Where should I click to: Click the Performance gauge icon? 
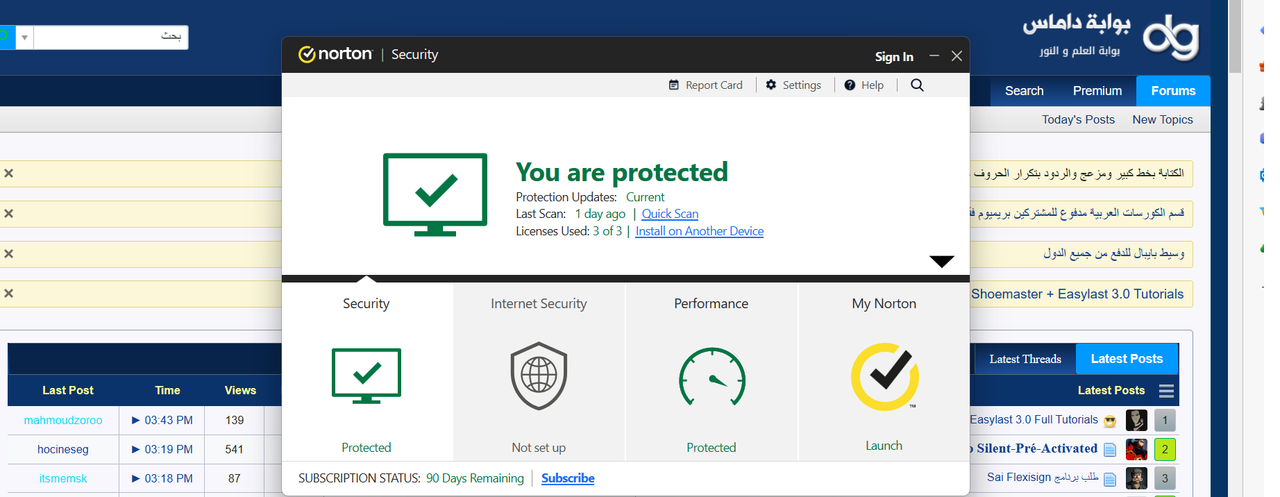(x=711, y=379)
